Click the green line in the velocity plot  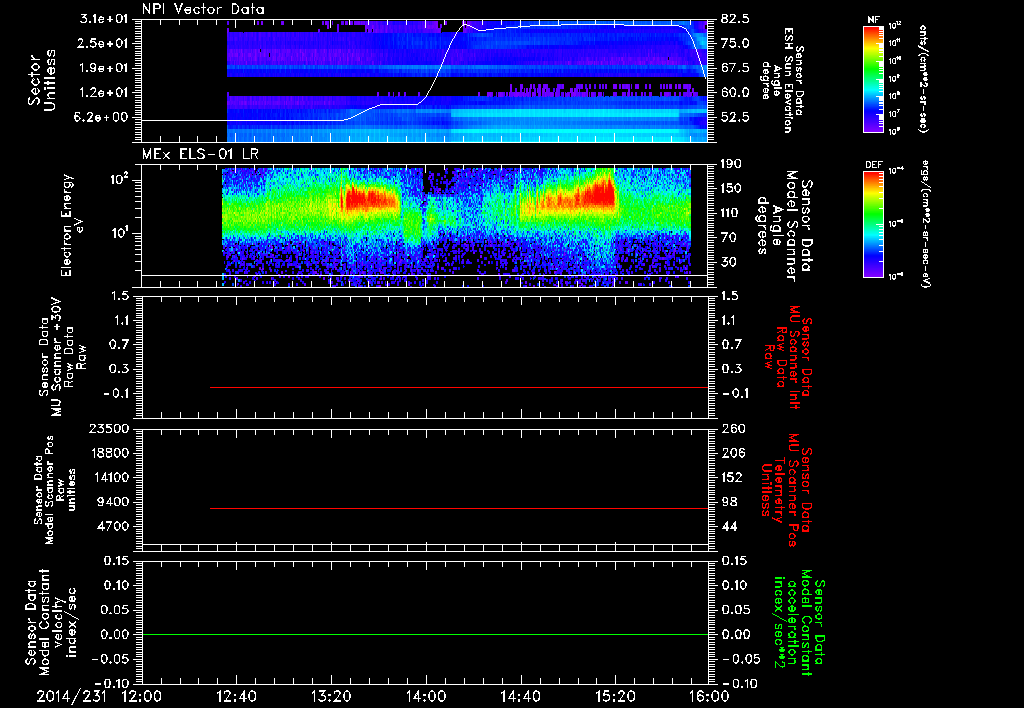(425, 634)
